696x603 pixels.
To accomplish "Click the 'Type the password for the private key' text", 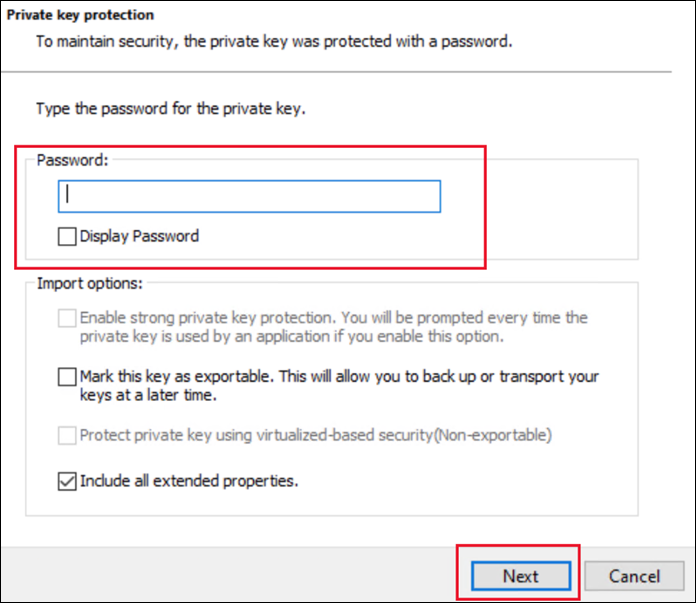I will pos(170,108).
